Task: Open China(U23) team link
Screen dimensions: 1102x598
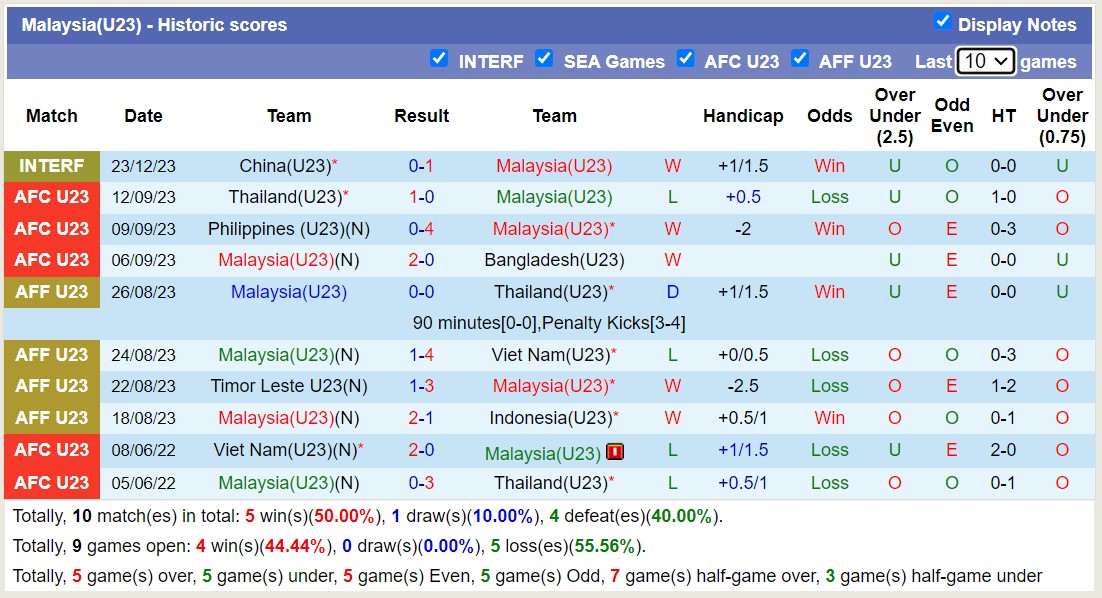Action: coord(284,166)
